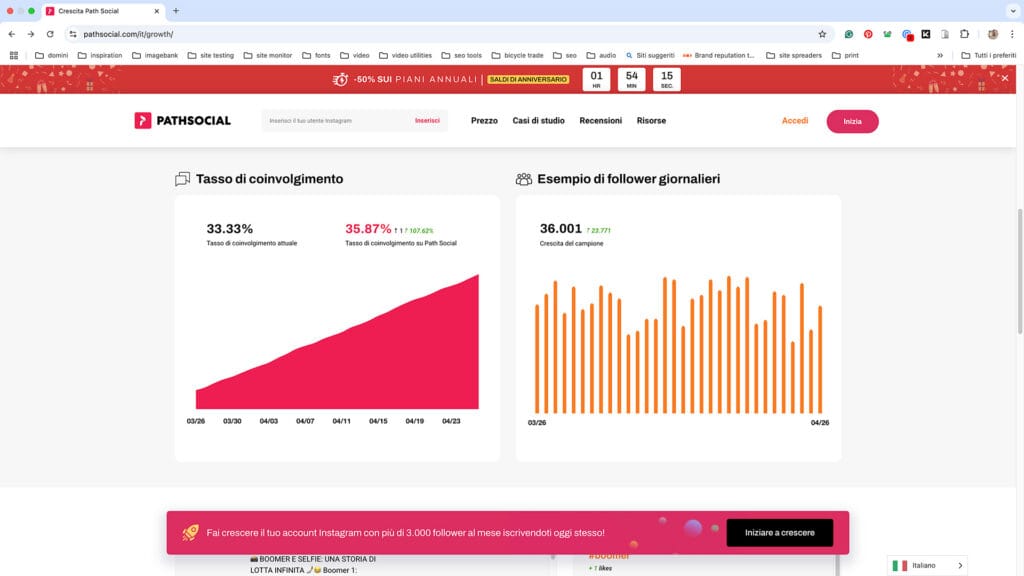The height and width of the screenshot is (576, 1024).
Task: Go back to the previous page
Action: (x=12, y=34)
